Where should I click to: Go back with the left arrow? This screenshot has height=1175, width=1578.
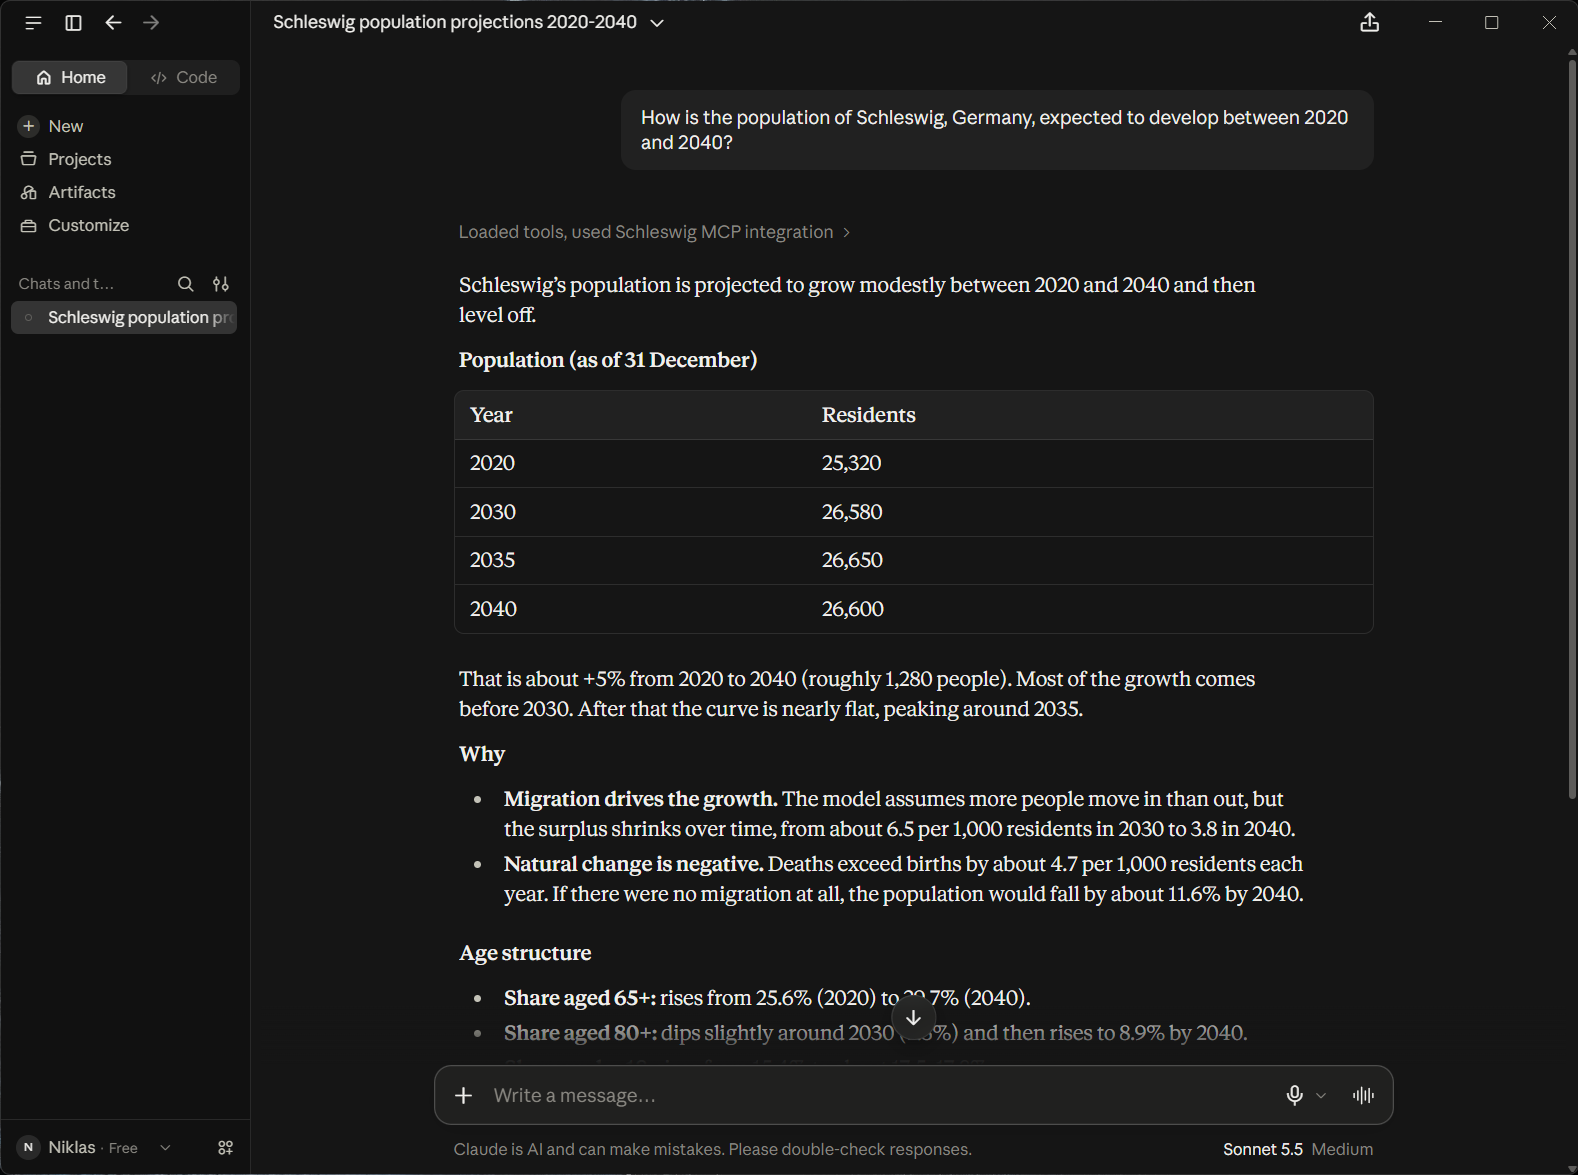[x=113, y=23]
